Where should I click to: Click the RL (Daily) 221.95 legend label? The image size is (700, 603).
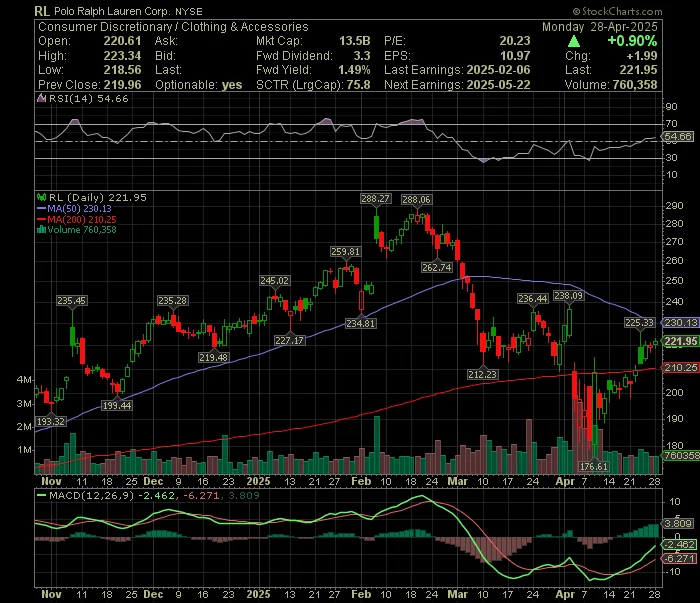pos(98,197)
